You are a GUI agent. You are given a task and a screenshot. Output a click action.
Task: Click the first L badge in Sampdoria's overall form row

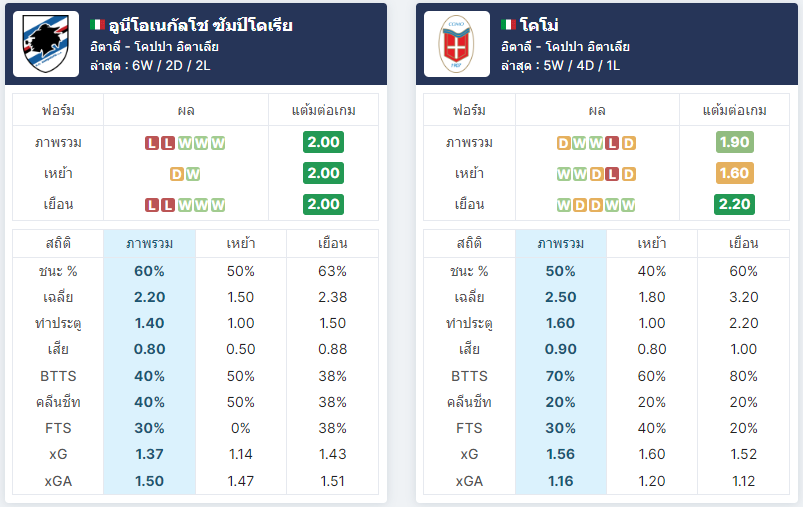coord(152,143)
